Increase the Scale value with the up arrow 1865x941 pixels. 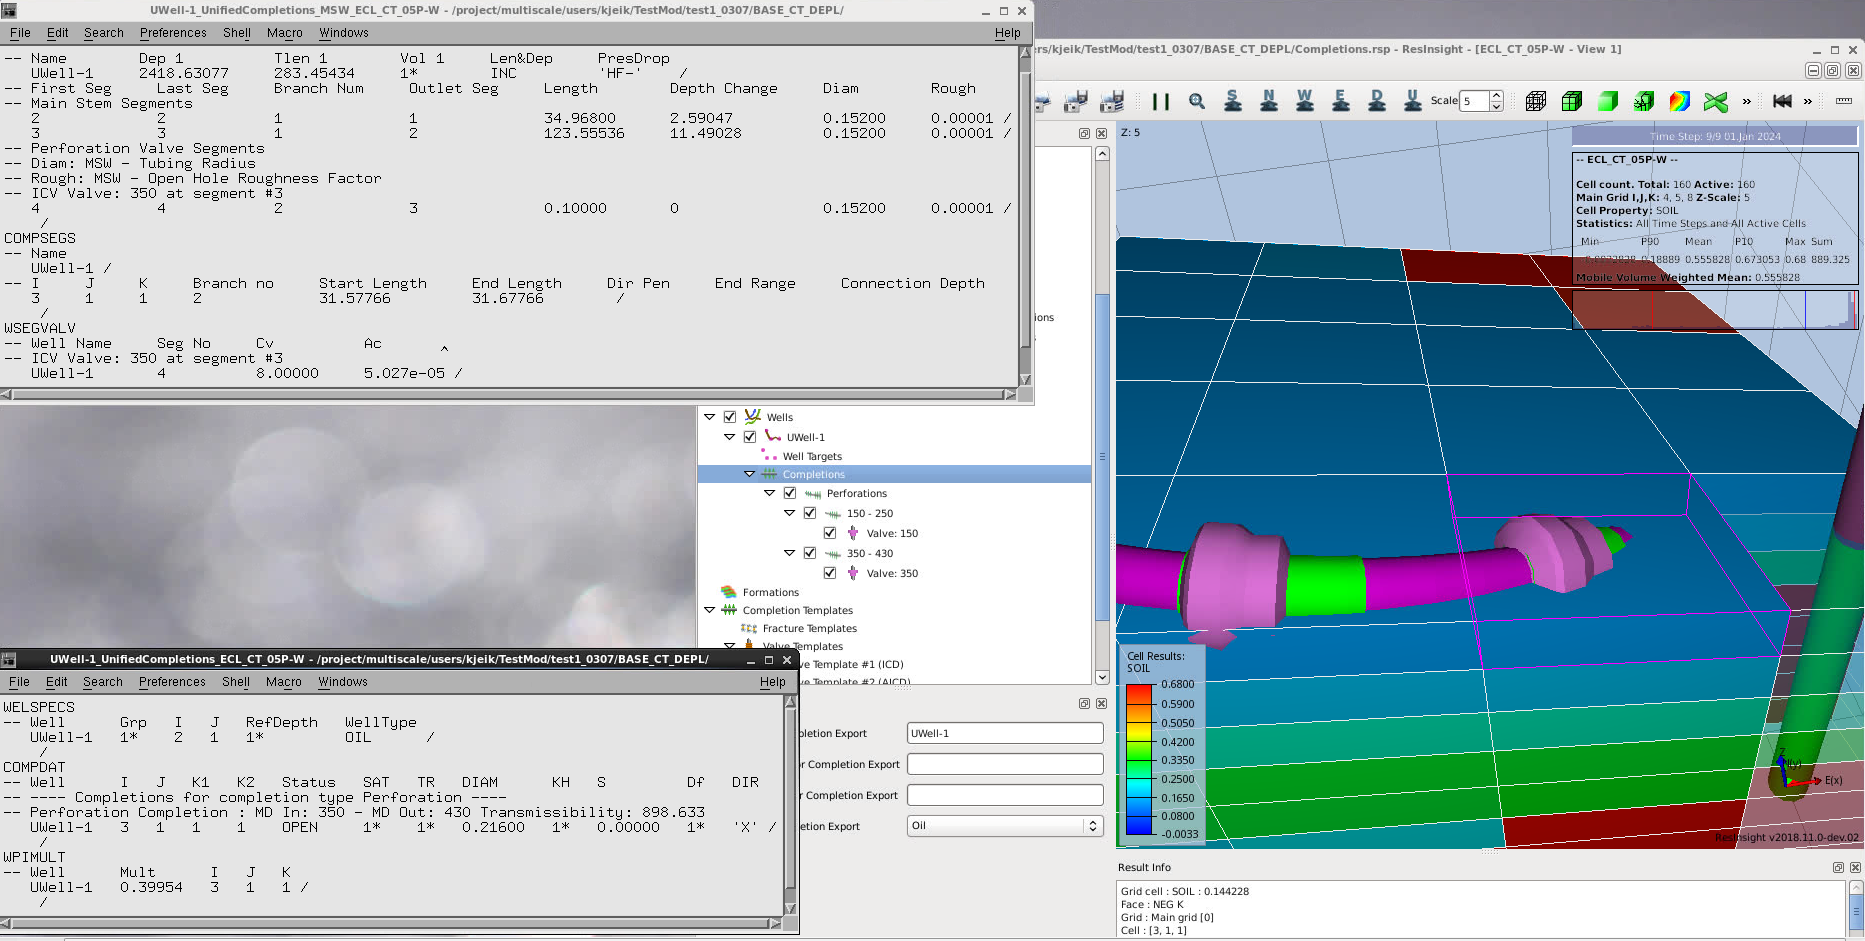click(1496, 96)
